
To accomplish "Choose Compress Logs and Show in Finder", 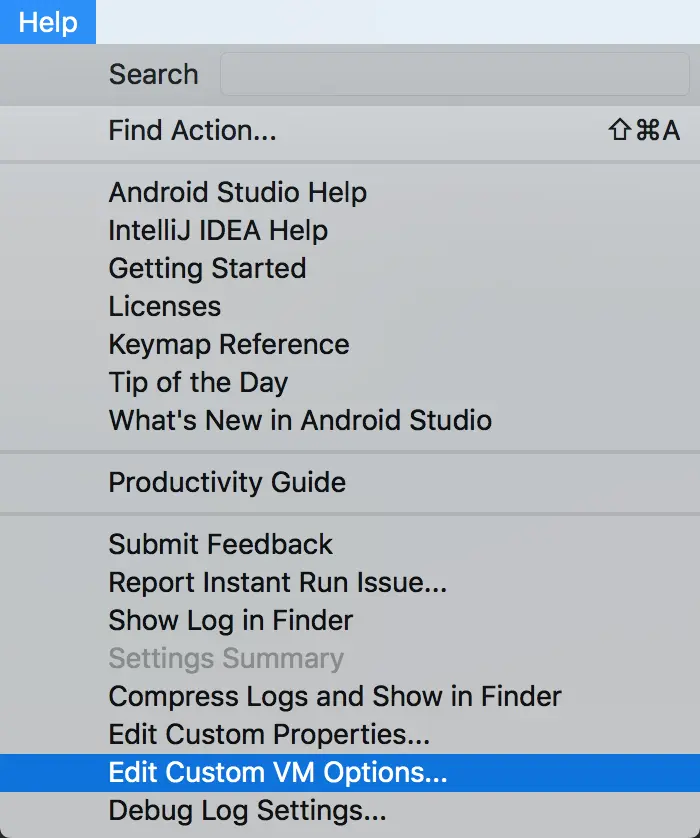I will (x=335, y=696).
